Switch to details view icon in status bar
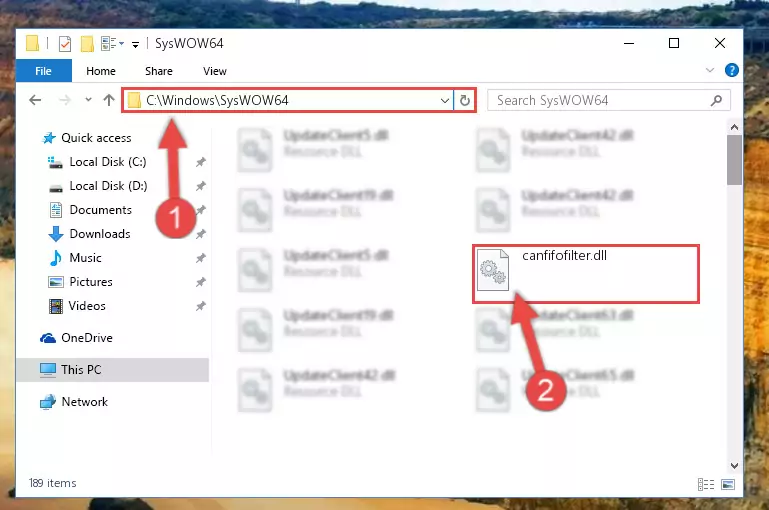 pyautogui.click(x=706, y=484)
